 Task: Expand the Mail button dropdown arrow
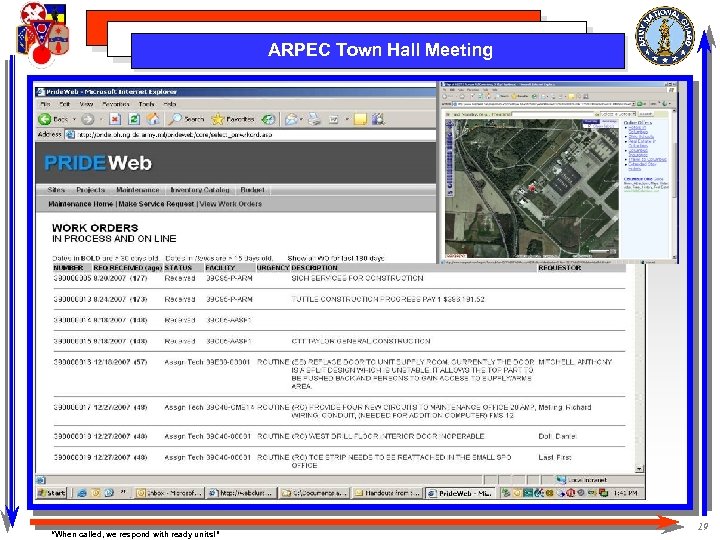click(x=301, y=119)
